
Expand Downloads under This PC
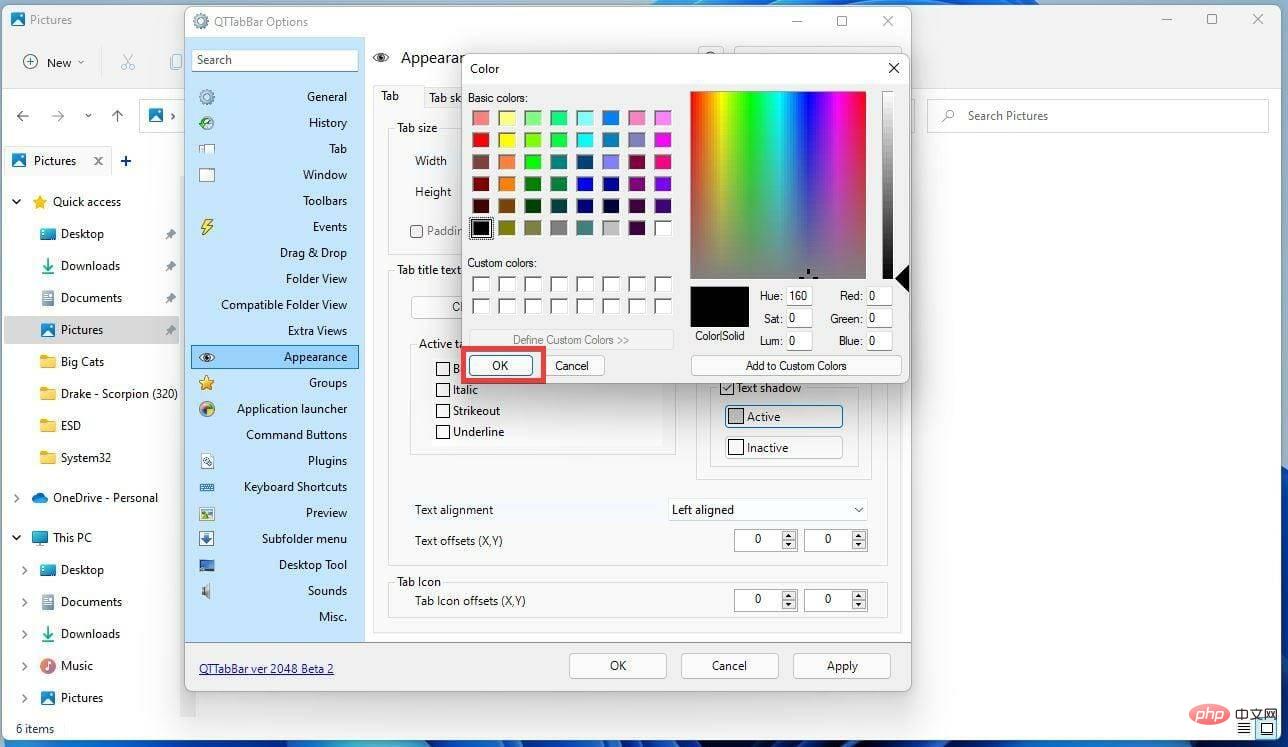click(25, 634)
